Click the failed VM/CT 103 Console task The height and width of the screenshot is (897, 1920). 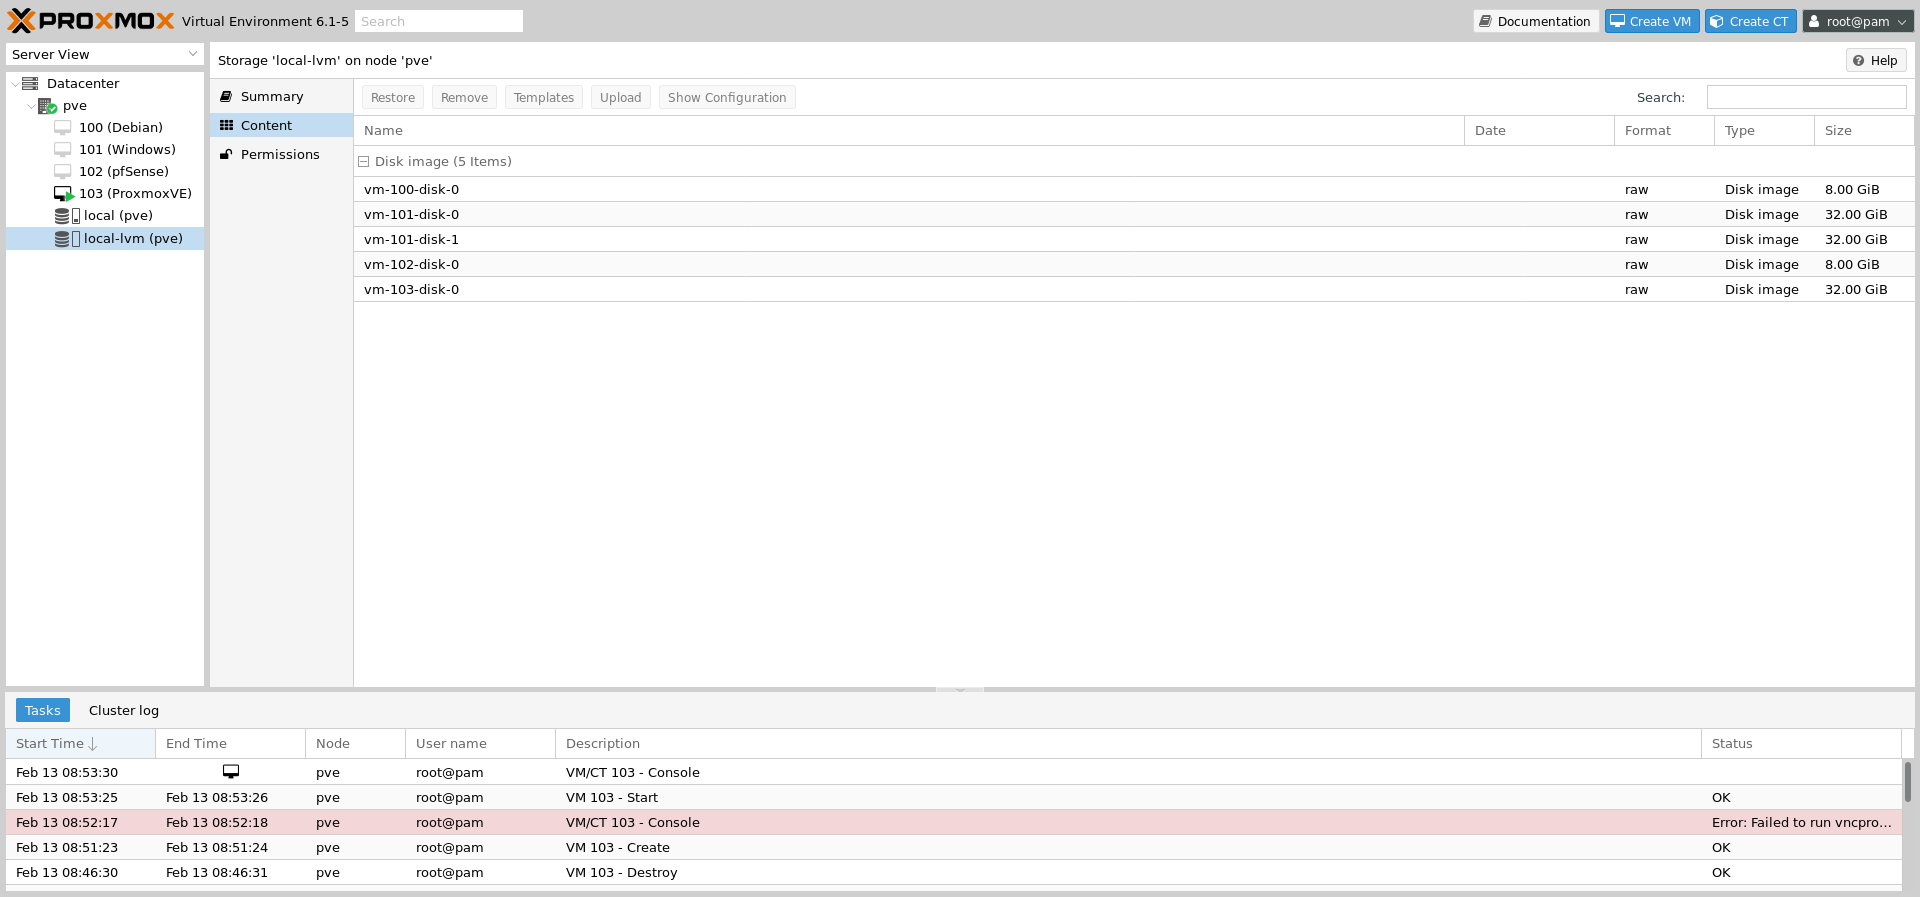coord(954,823)
